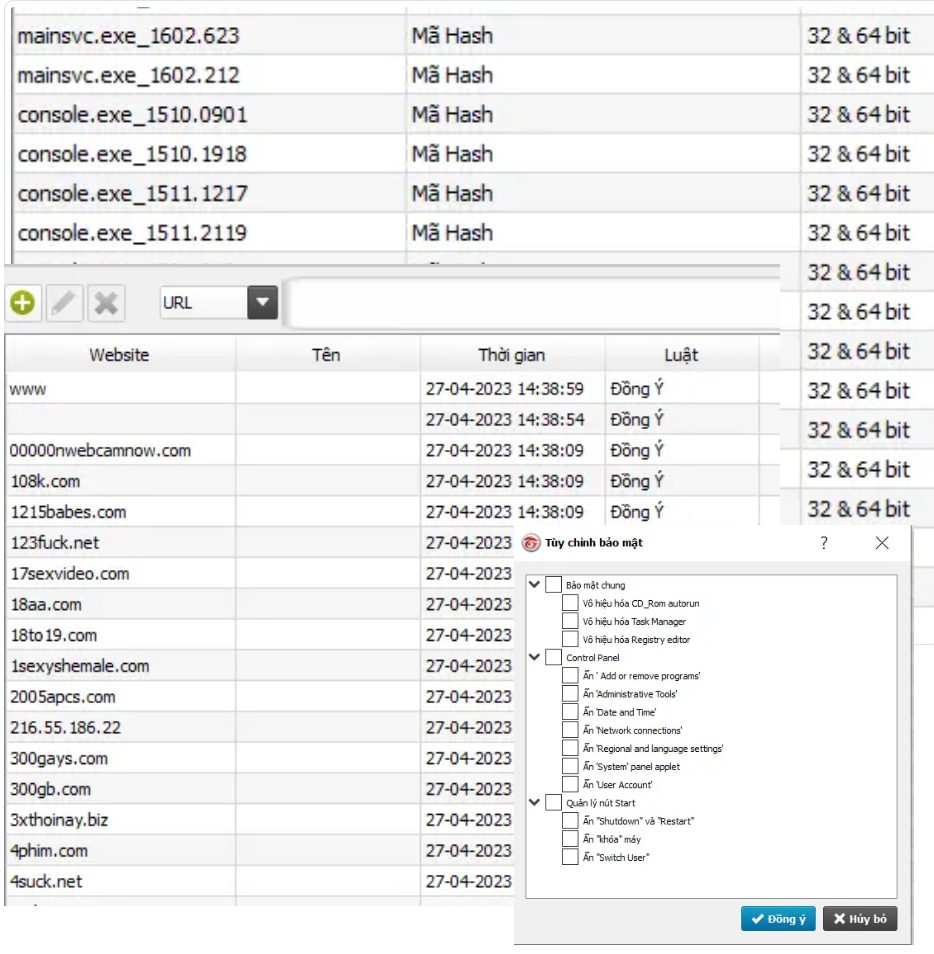Check Ẩn 'Network connections' option
934x954 pixels.
coord(570,730)
